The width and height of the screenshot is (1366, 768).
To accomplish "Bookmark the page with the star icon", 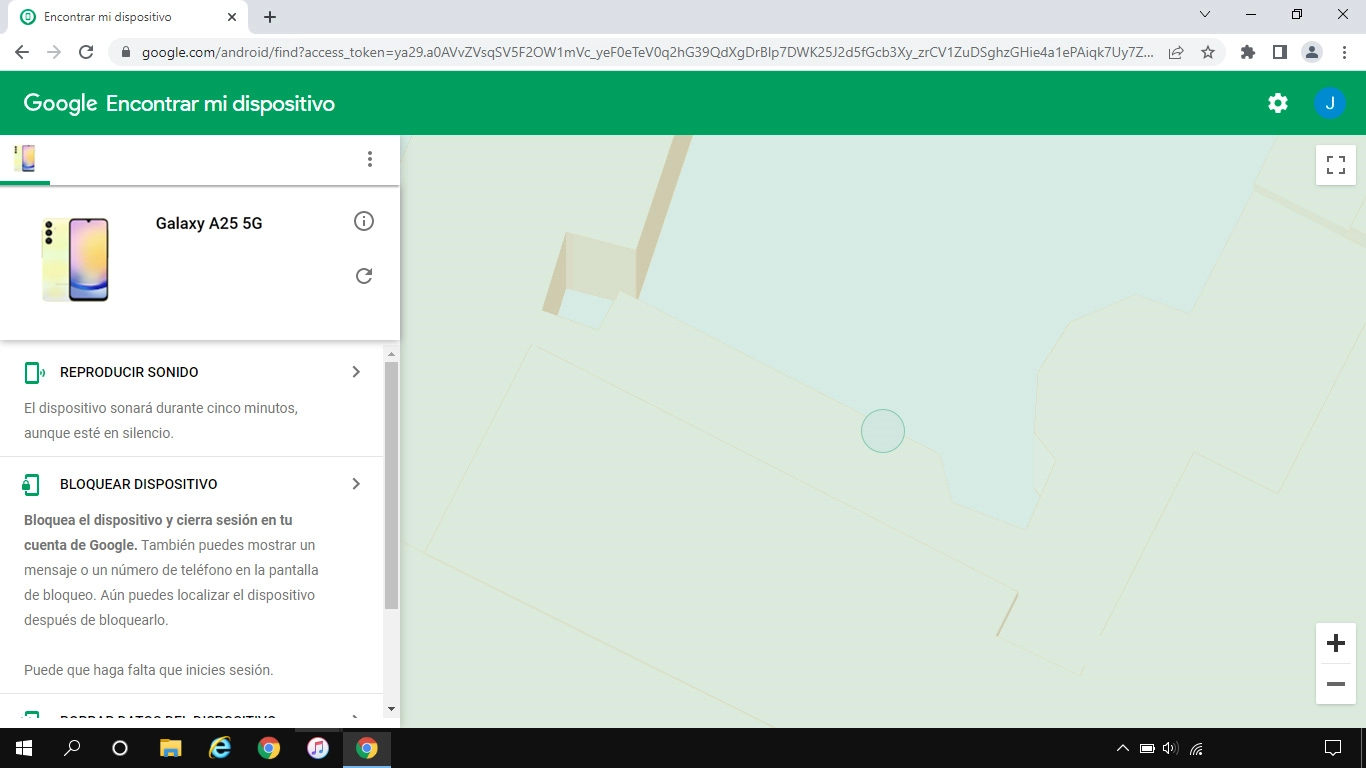I will [1209, 51].
